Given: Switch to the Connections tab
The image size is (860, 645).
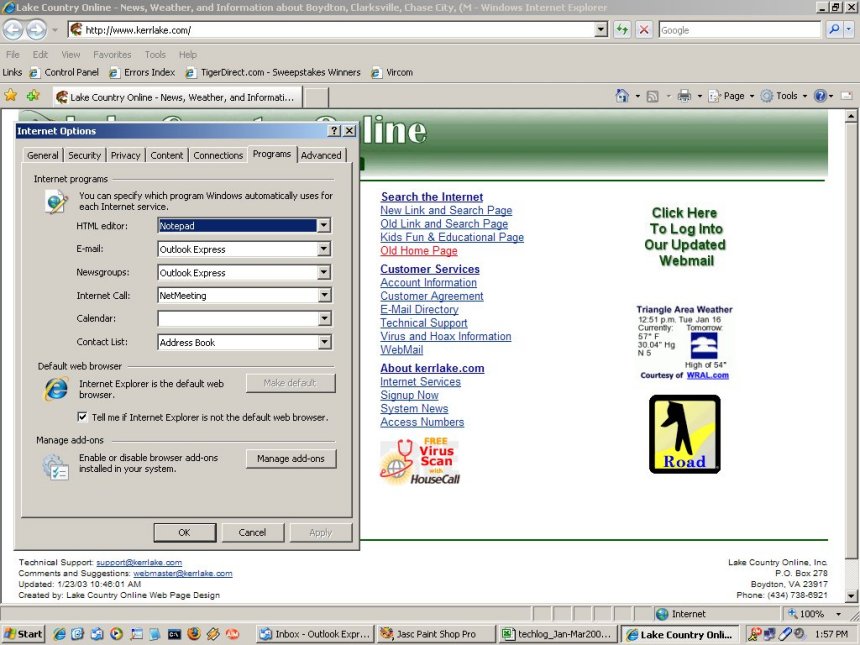Looking at the screenshot, I should (218, 155).
